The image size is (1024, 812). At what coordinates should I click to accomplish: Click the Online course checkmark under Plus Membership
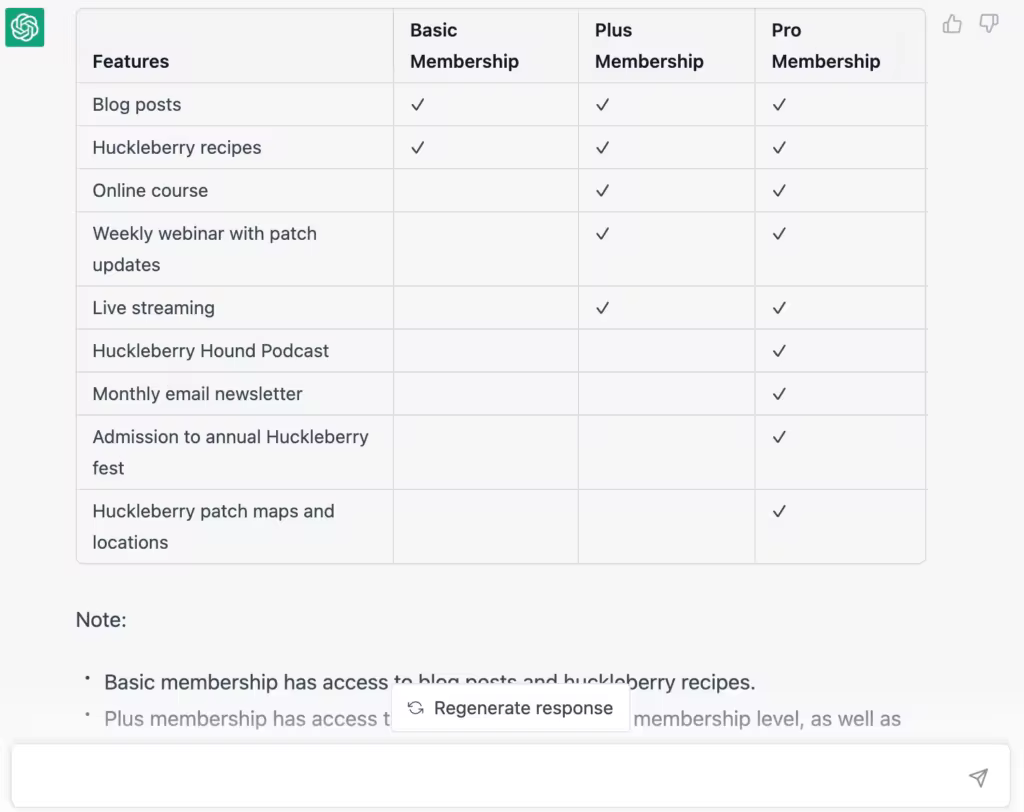603,191
